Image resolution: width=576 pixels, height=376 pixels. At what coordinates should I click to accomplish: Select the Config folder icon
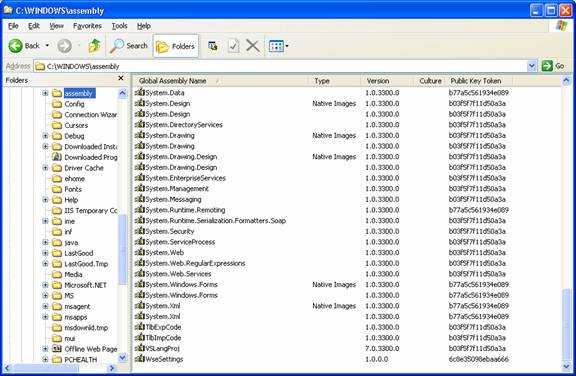pyautogui.click(x=57, y=104)
